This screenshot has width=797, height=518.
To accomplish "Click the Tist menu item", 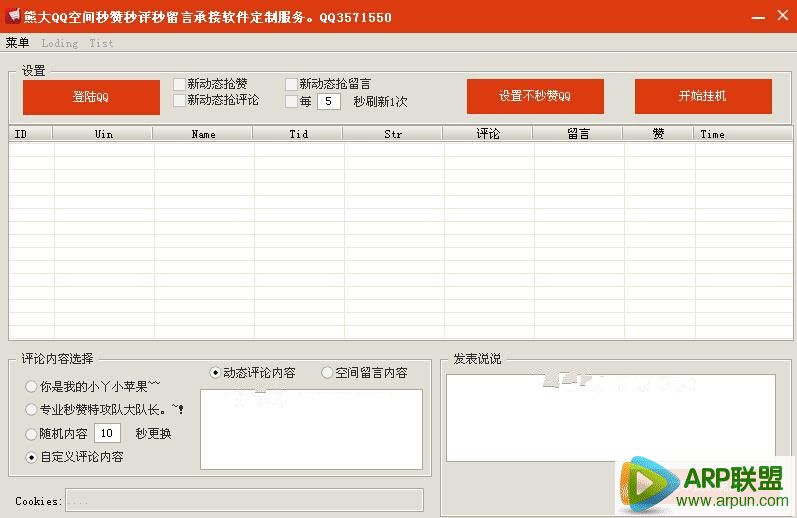I will click(101, 43).
